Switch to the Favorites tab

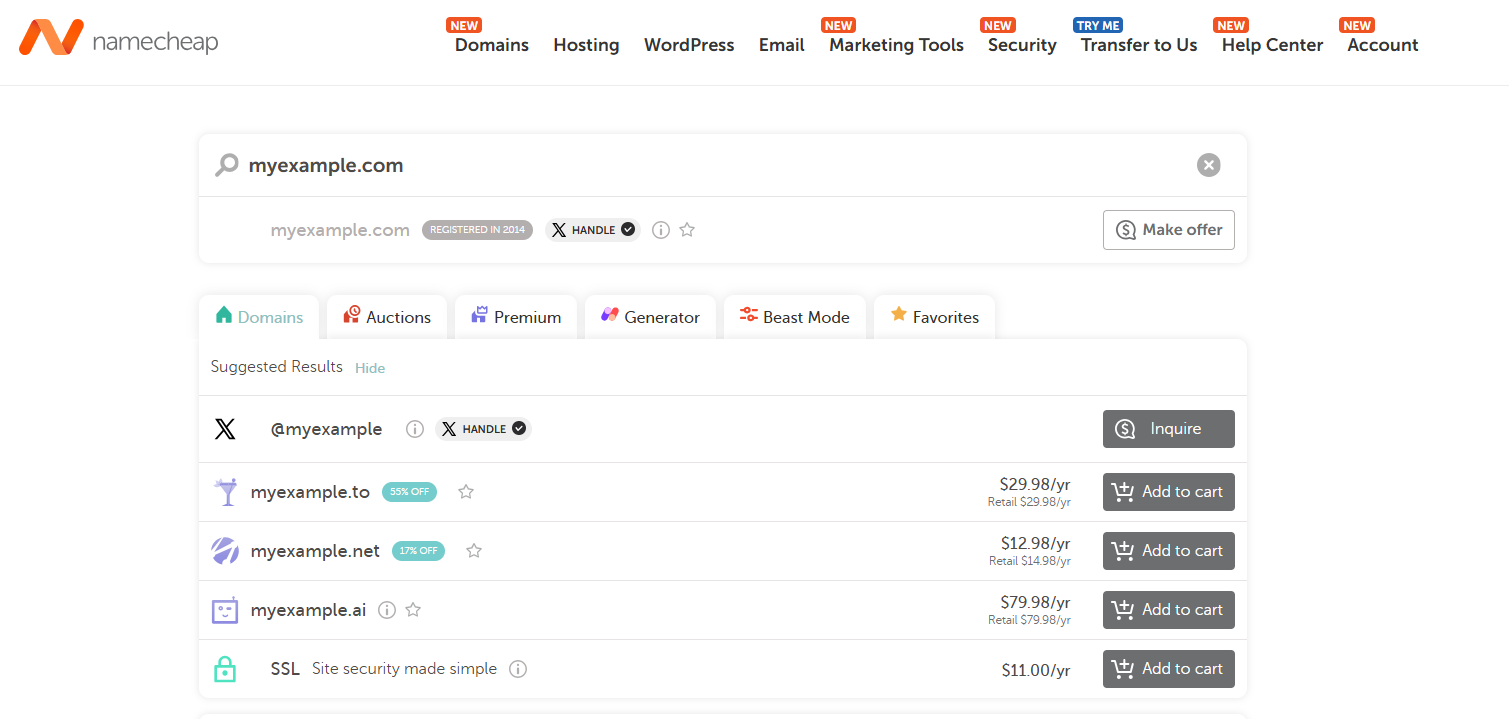coord(934,317)
